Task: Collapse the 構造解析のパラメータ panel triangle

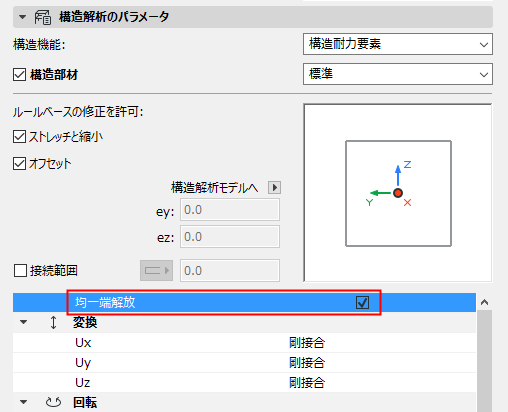Action: click(22, 17)
